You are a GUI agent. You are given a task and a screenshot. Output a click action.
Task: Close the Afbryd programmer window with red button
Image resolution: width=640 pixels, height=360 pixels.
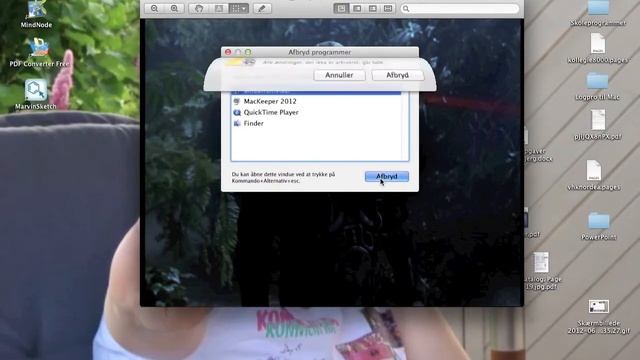228,52
